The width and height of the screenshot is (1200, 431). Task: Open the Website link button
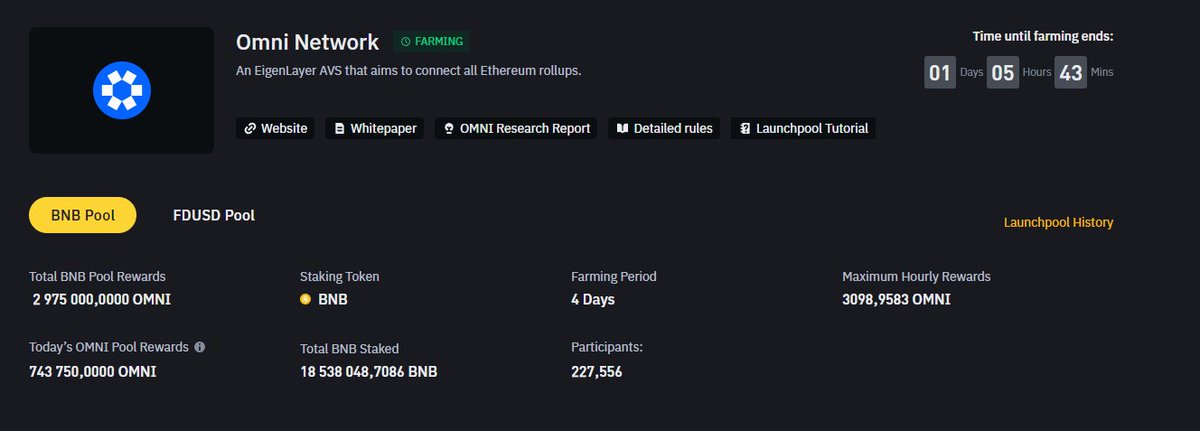pos(276,128)
